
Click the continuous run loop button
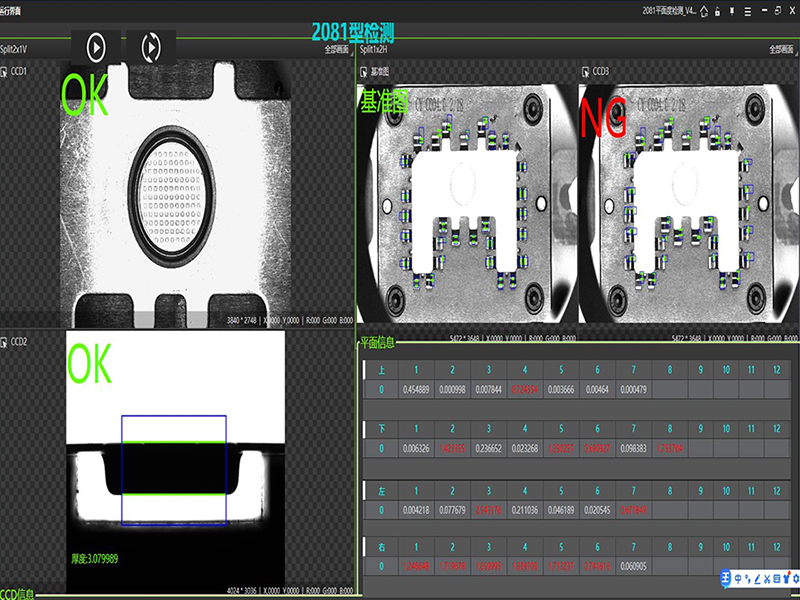151,46
